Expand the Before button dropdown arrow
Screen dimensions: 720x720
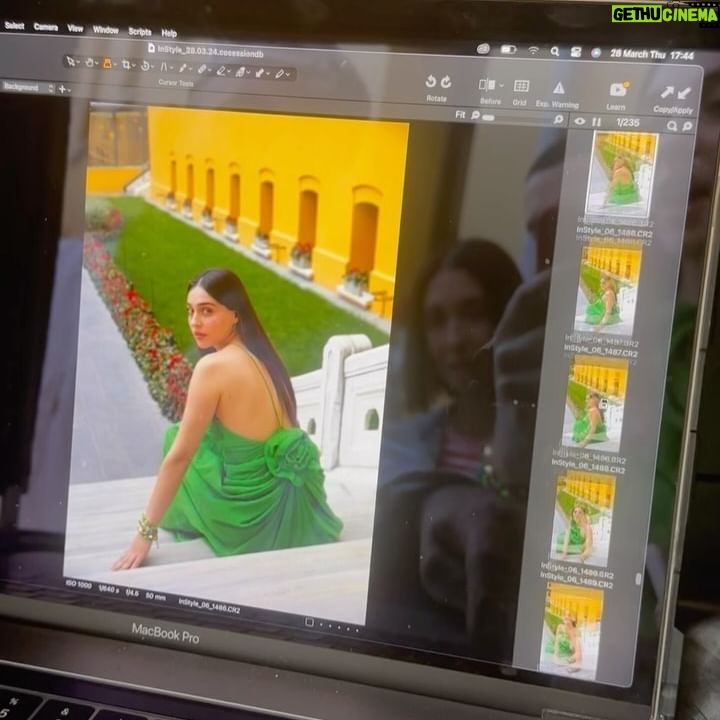tap(501, 85)
